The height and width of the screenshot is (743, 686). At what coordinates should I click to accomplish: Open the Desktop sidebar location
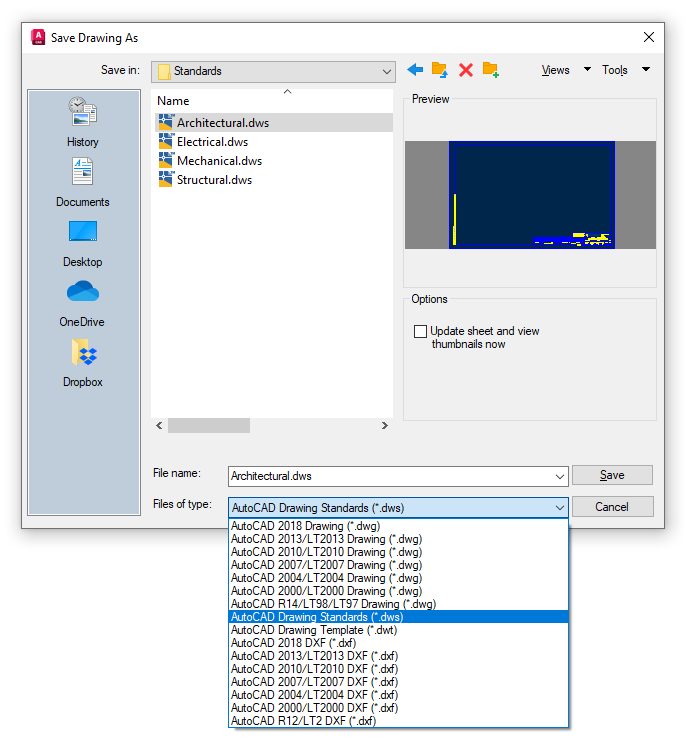tap(83, 243)
